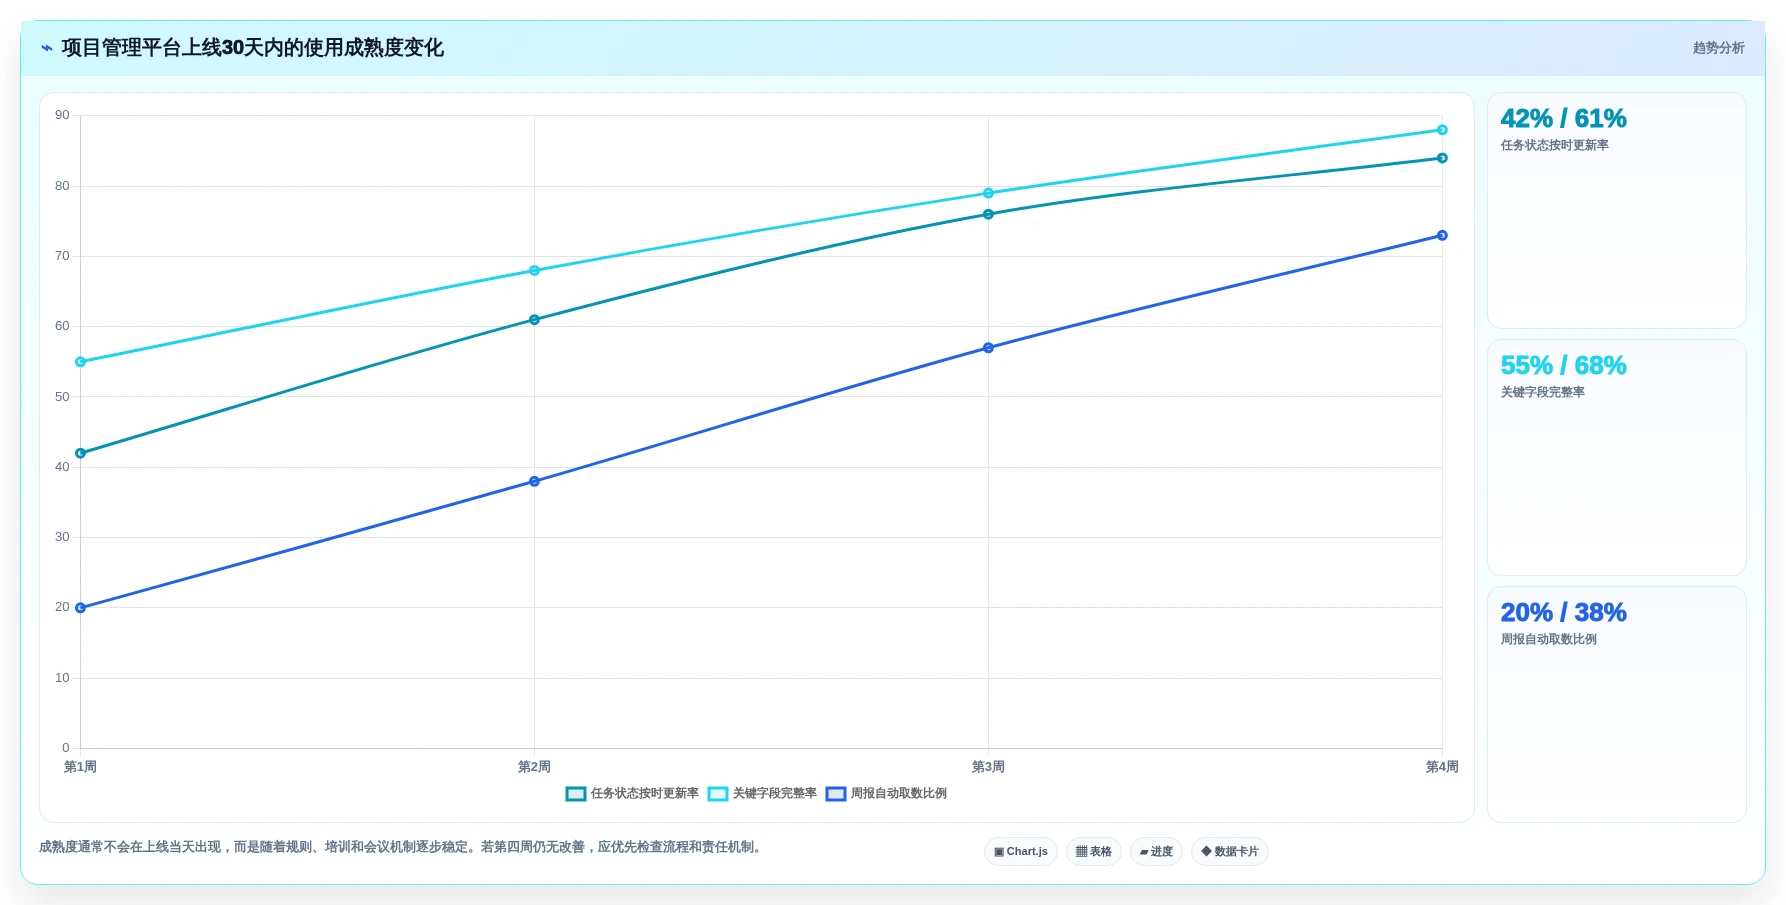This screenshot has width=1786, height=905.
Task: Click the footnote text starting 成熟度通常不会
Action: coord(403,847)
